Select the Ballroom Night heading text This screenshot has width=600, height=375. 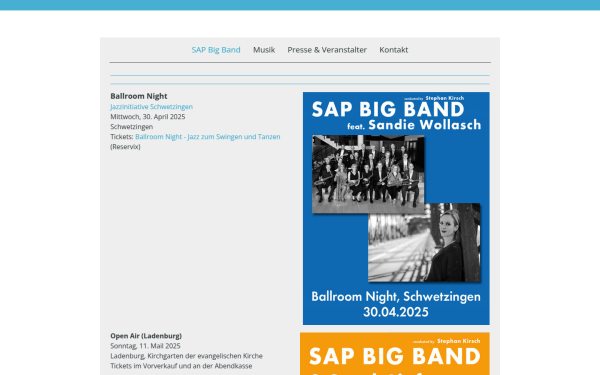(x=139, y=96)
